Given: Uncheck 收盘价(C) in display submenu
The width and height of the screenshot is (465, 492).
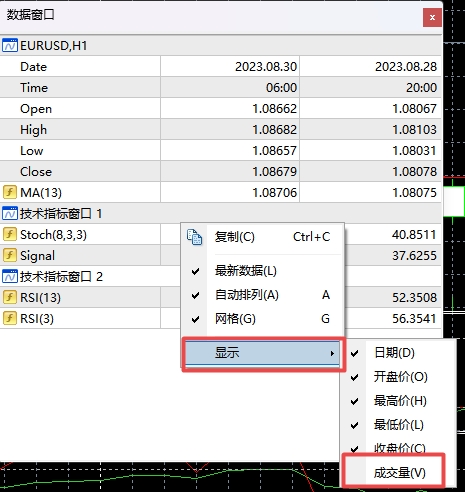Looking at the screenshot, I should click(x=398, y=448).
